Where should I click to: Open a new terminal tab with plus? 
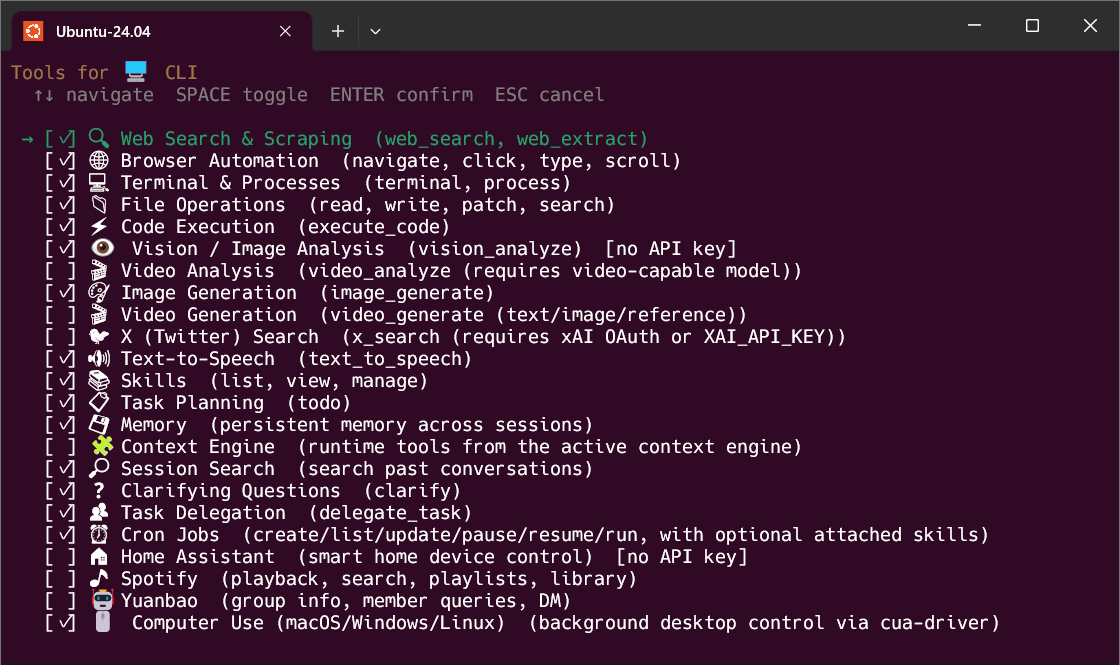tap(338, 31)
